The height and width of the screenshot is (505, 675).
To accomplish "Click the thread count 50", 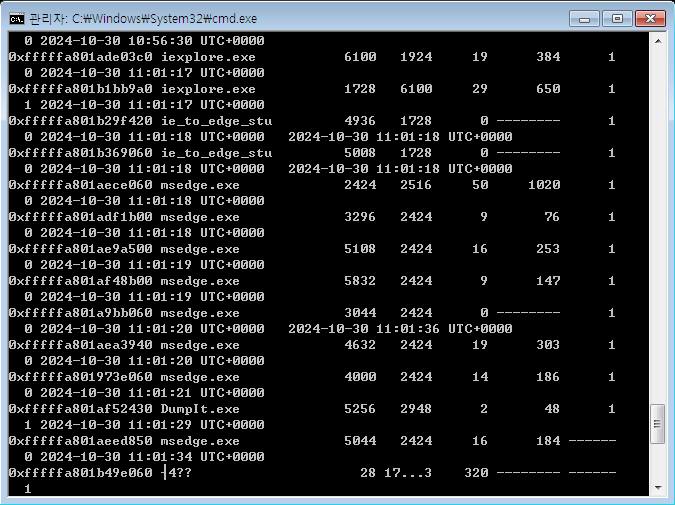I will click(x=480, y=185).
